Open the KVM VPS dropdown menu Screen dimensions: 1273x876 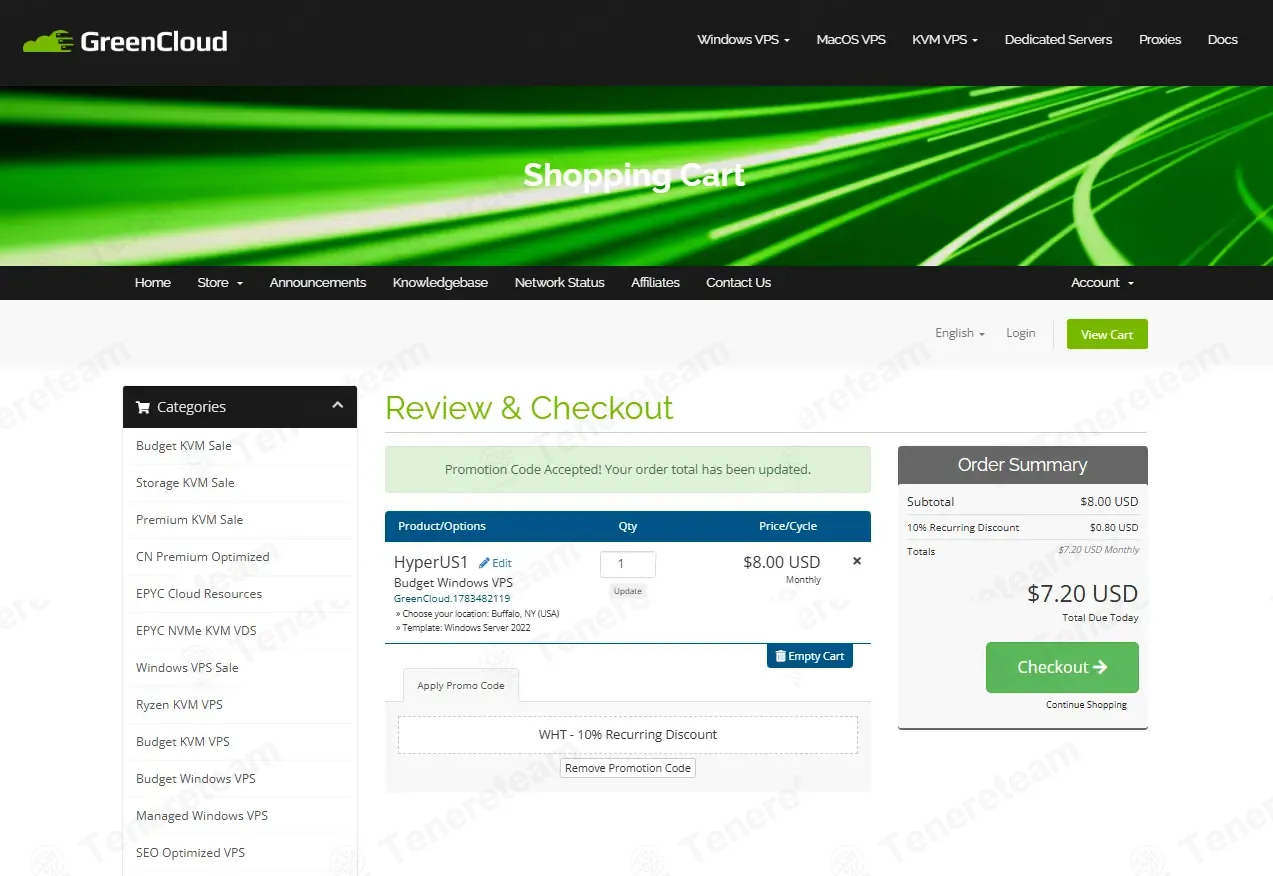tap(945, 40)
